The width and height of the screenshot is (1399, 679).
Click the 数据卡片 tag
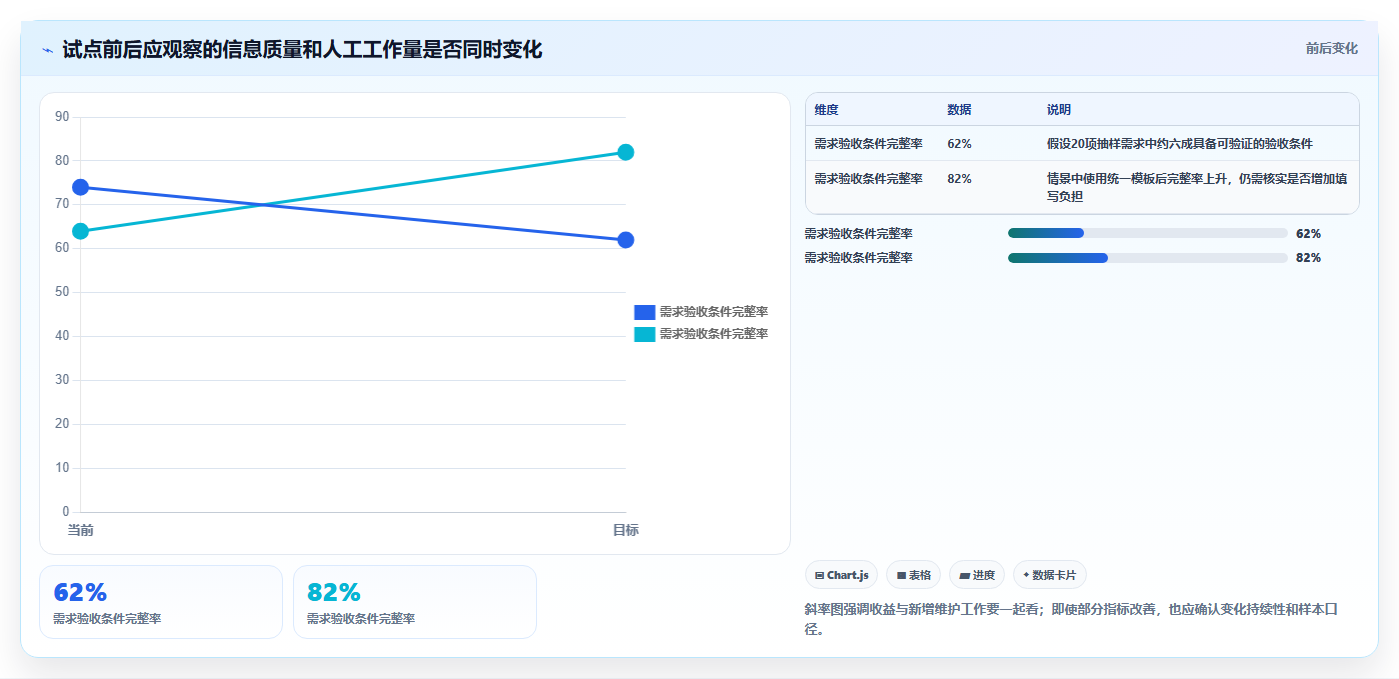click(1049, 575)
